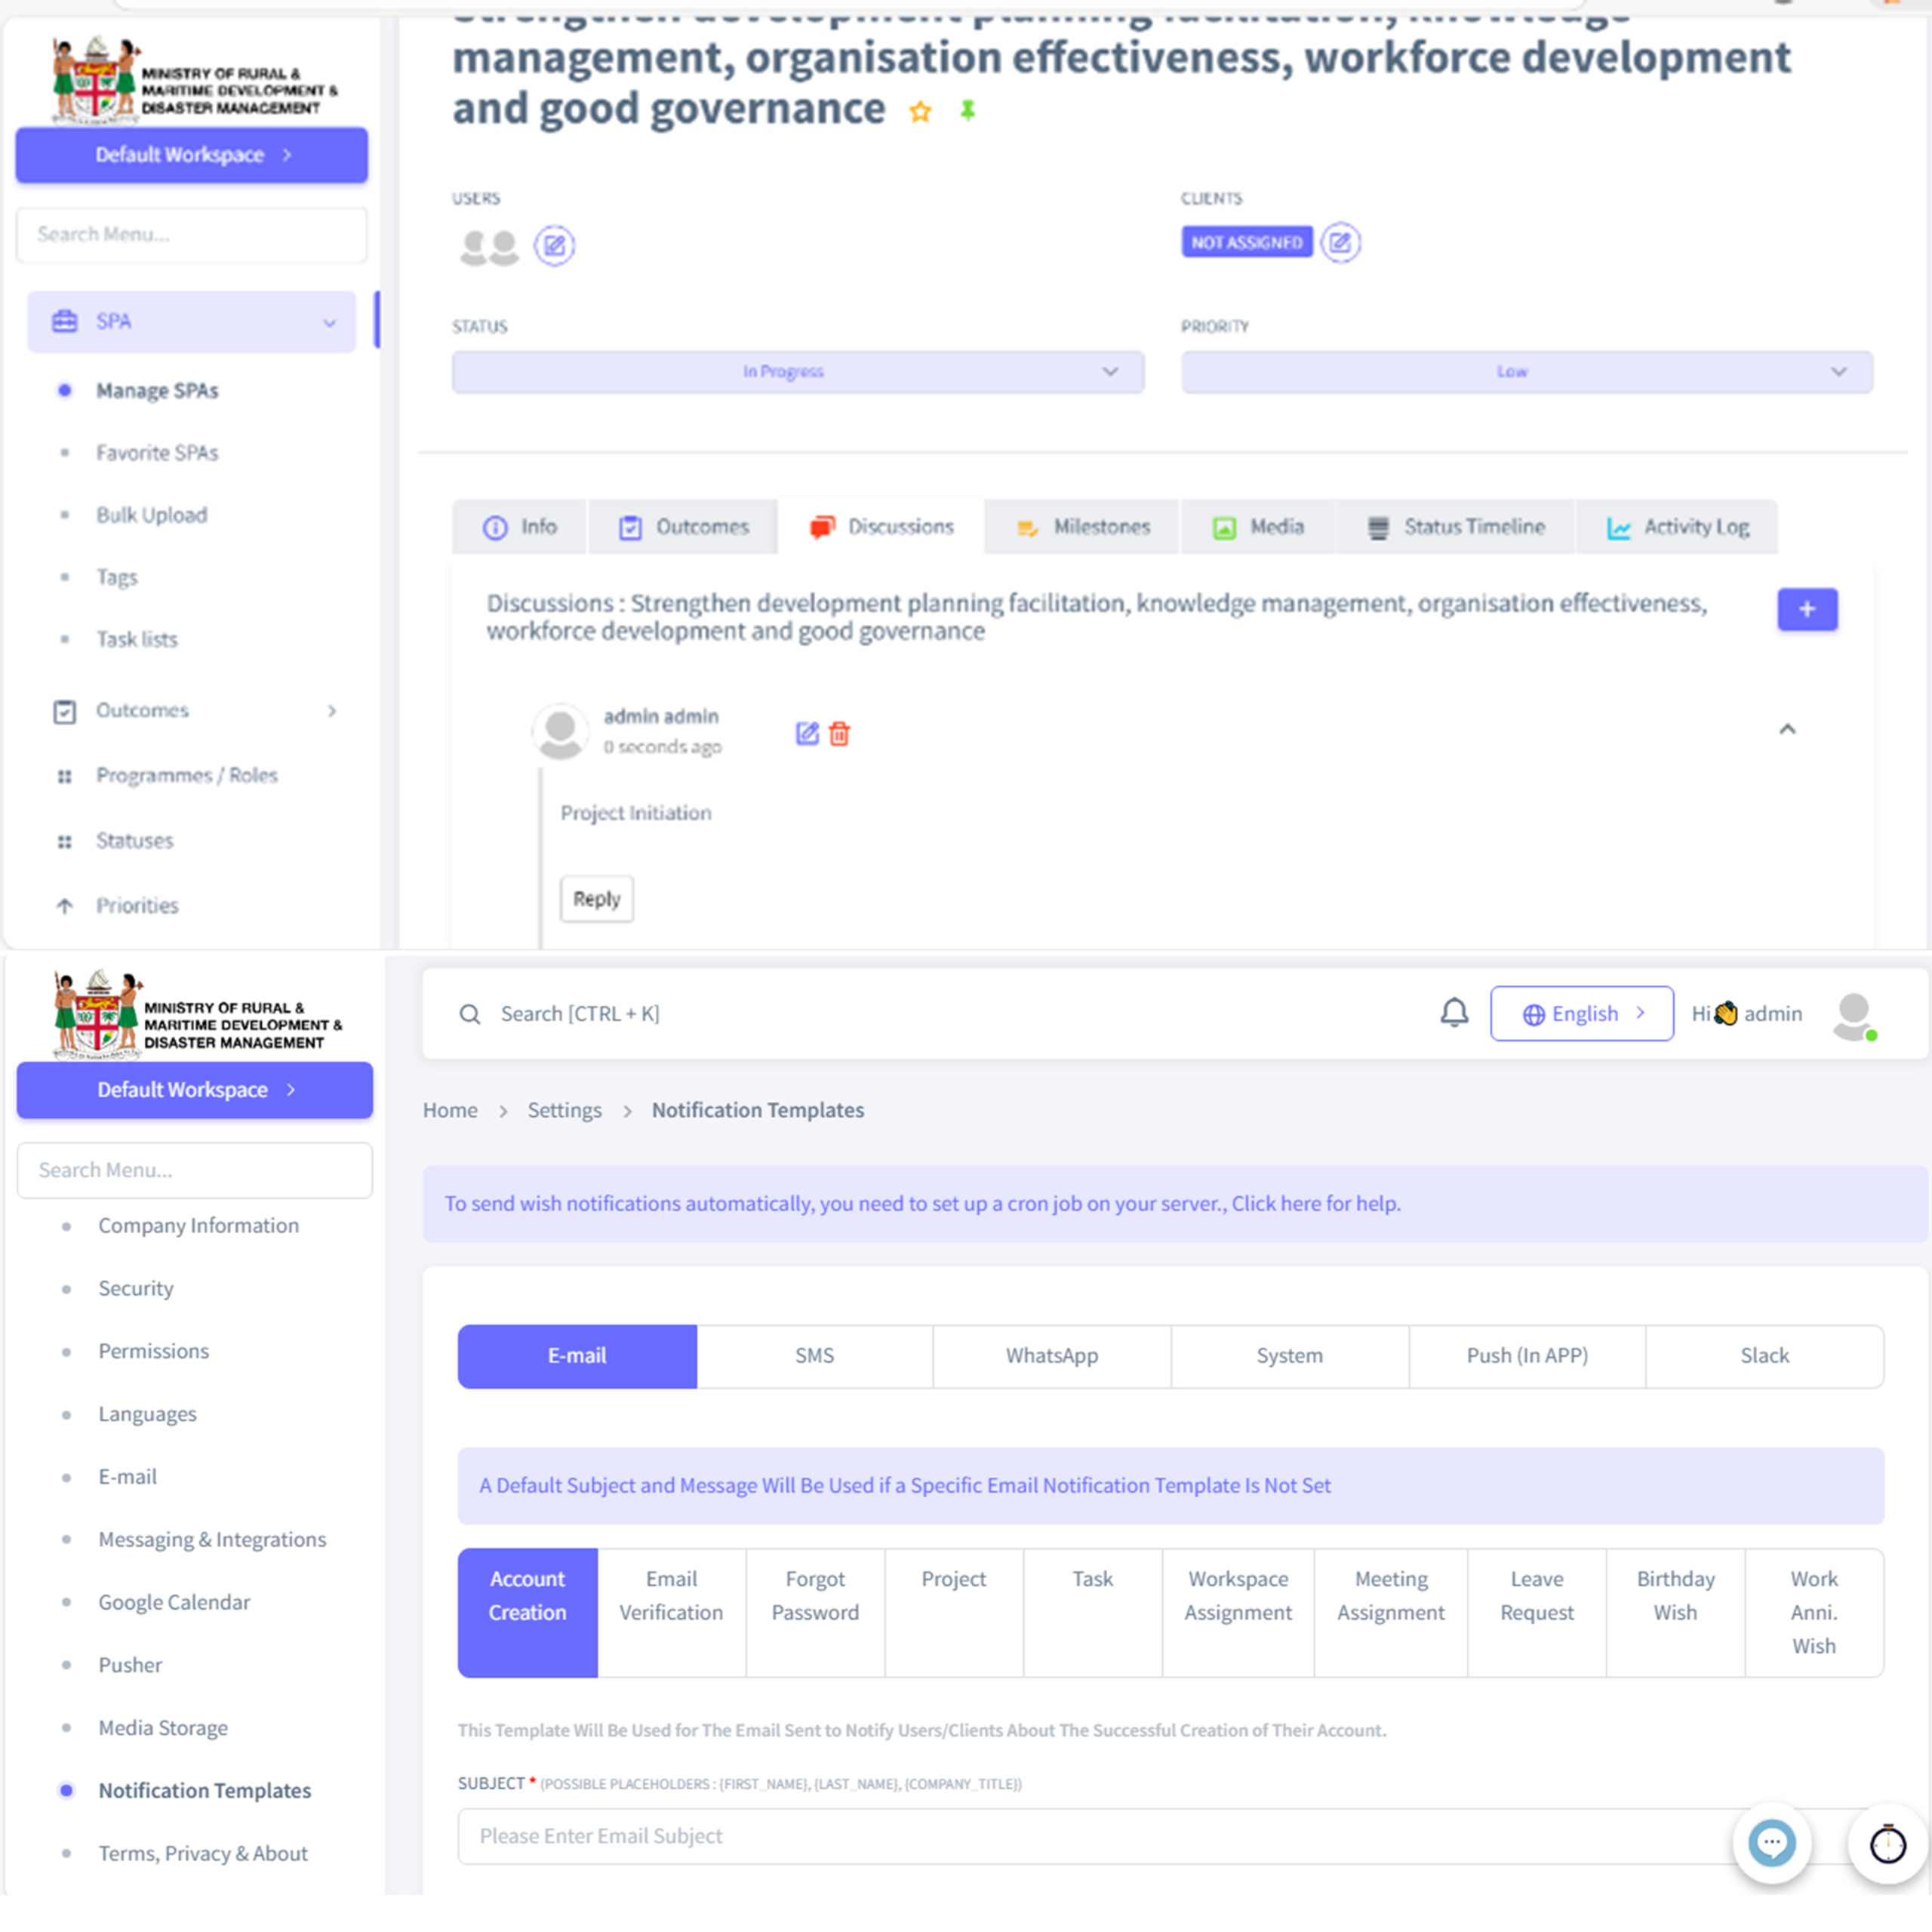Open the admin profile avatar

(x=1855, y=1016)
